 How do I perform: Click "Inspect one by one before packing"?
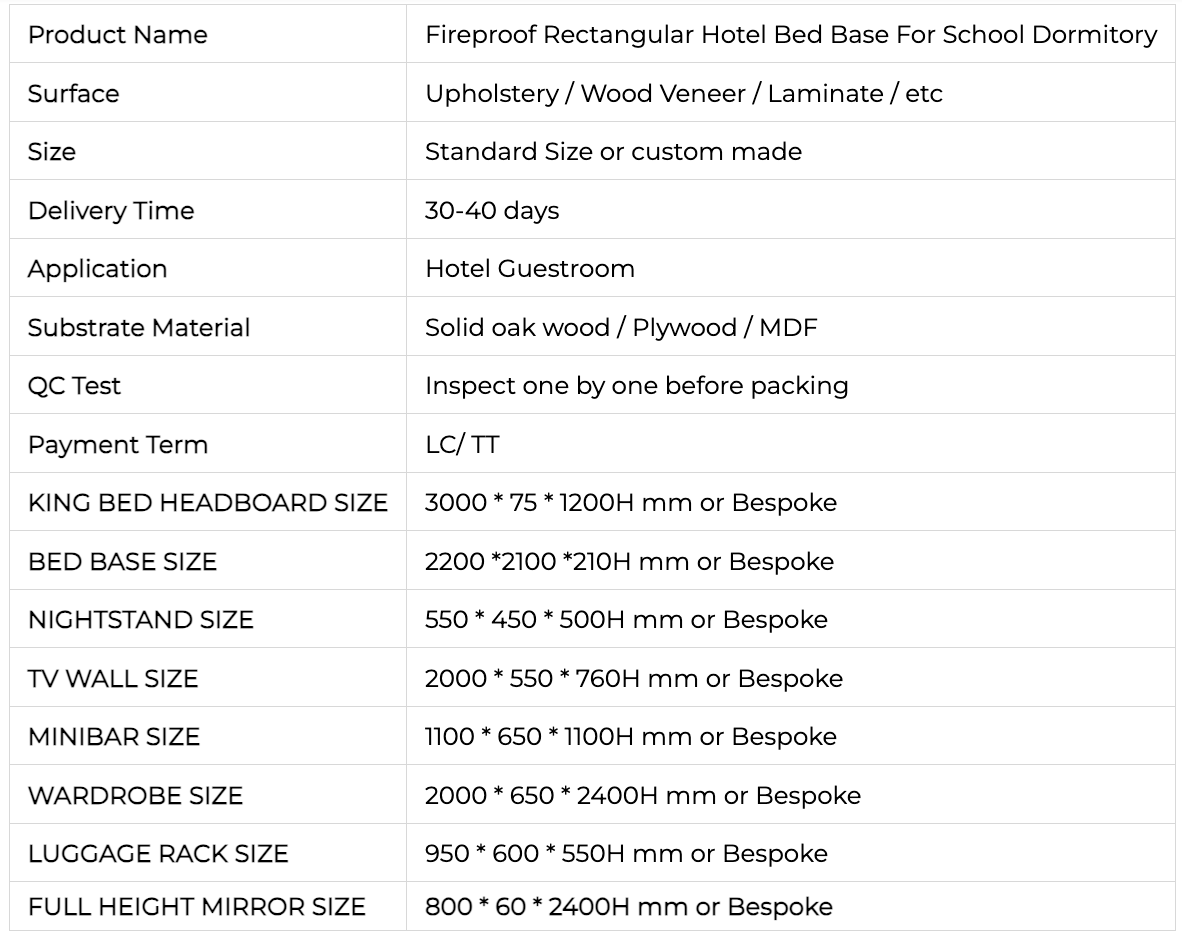click(x=636, y=386)
